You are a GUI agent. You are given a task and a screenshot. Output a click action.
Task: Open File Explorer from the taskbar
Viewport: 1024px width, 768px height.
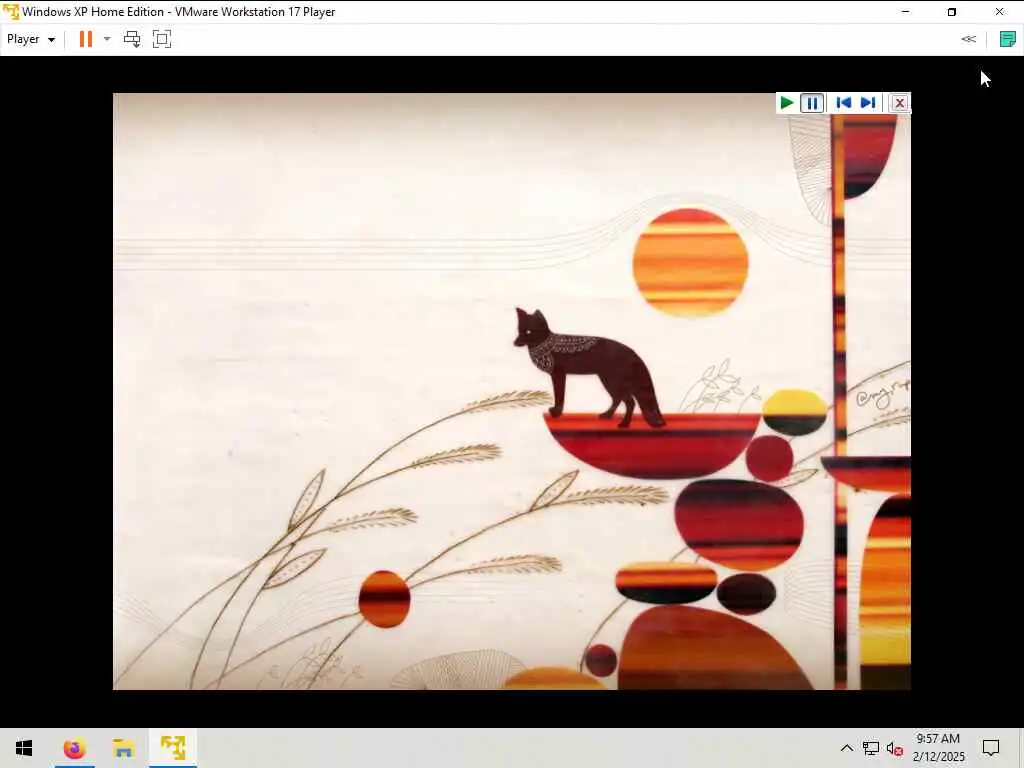[x=123, y=748]
